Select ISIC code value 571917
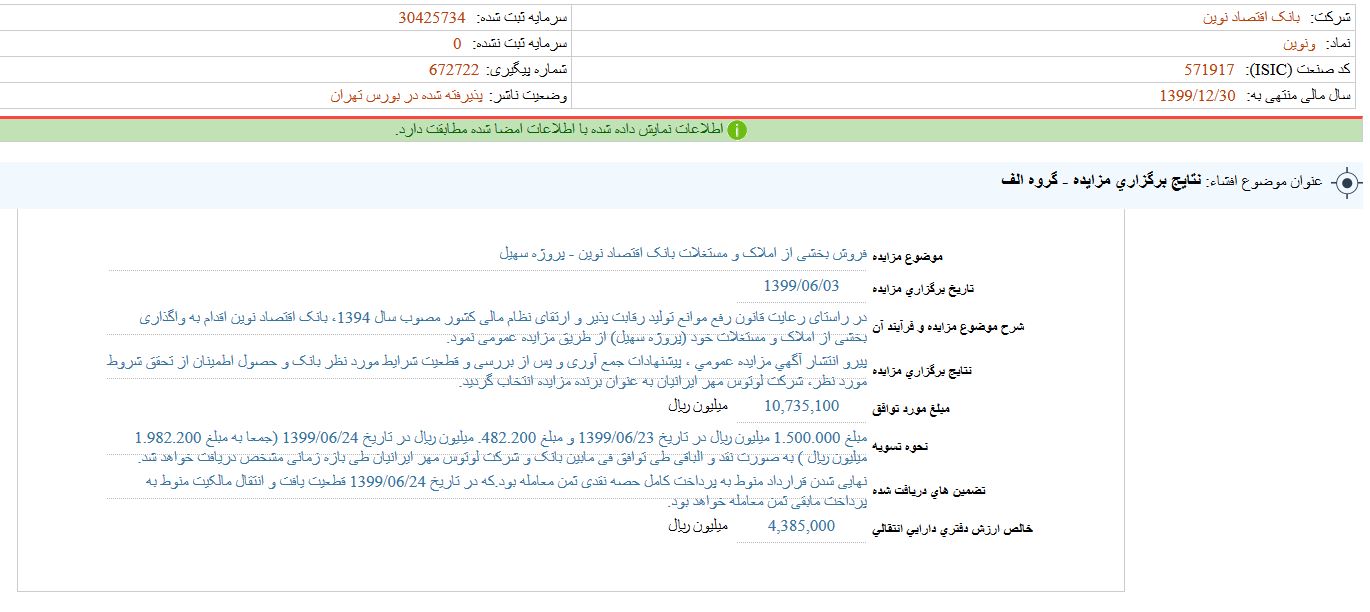The width and height of the screenshot is (1370, 612). tap(1209, 70)
